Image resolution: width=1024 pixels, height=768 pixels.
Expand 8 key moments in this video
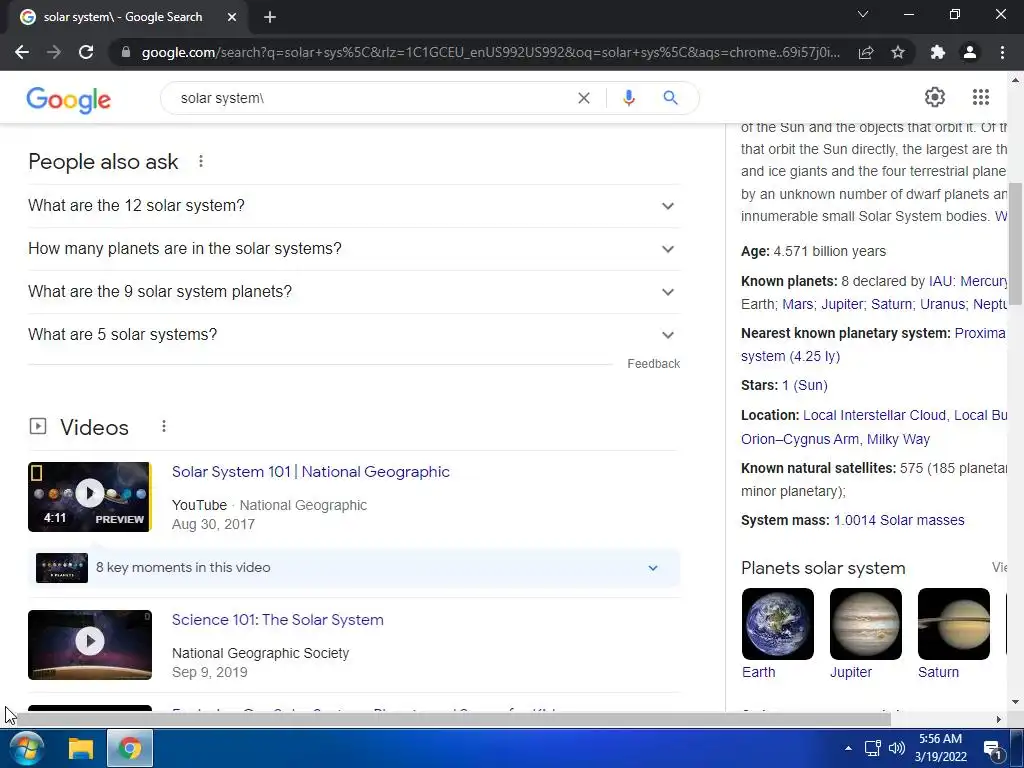(x=354, y=568)
